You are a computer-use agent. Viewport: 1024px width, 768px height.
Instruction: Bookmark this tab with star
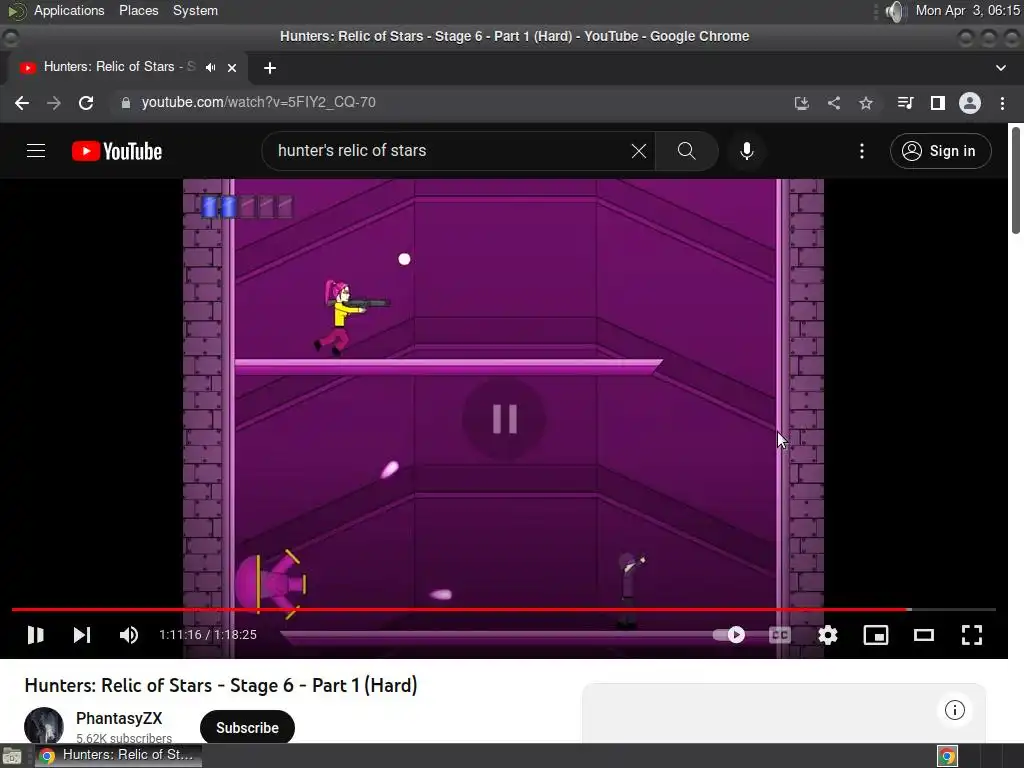pyautogui.click(x=866, y=103)
